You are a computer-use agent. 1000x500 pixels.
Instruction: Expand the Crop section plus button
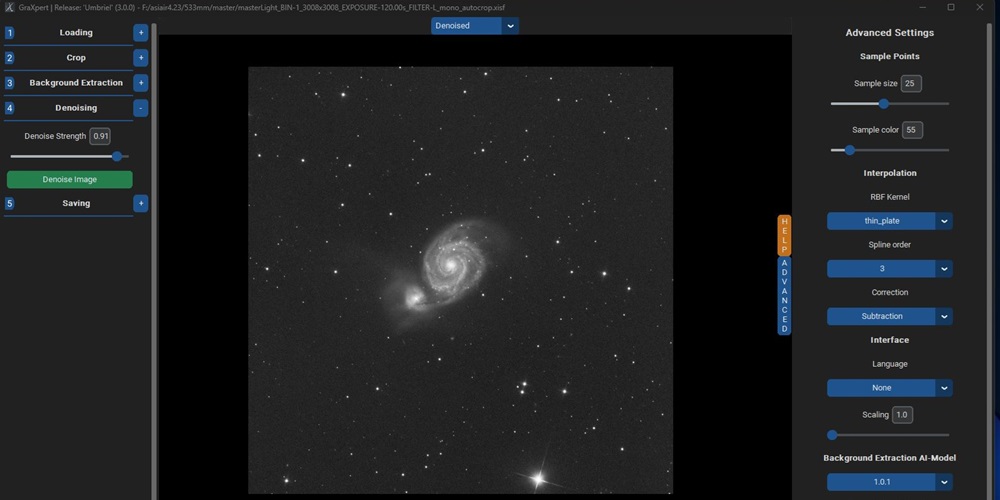coord(141,58)
